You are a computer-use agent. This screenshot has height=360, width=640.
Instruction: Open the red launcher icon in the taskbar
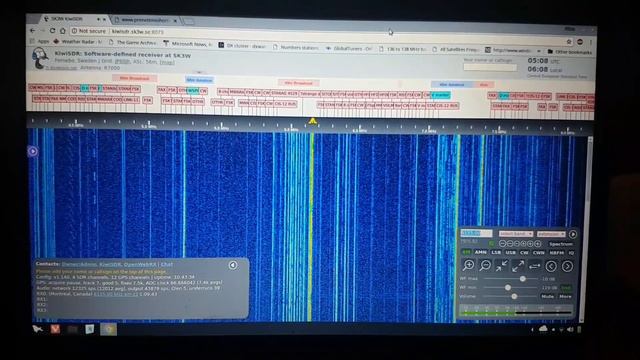(55, 329)
